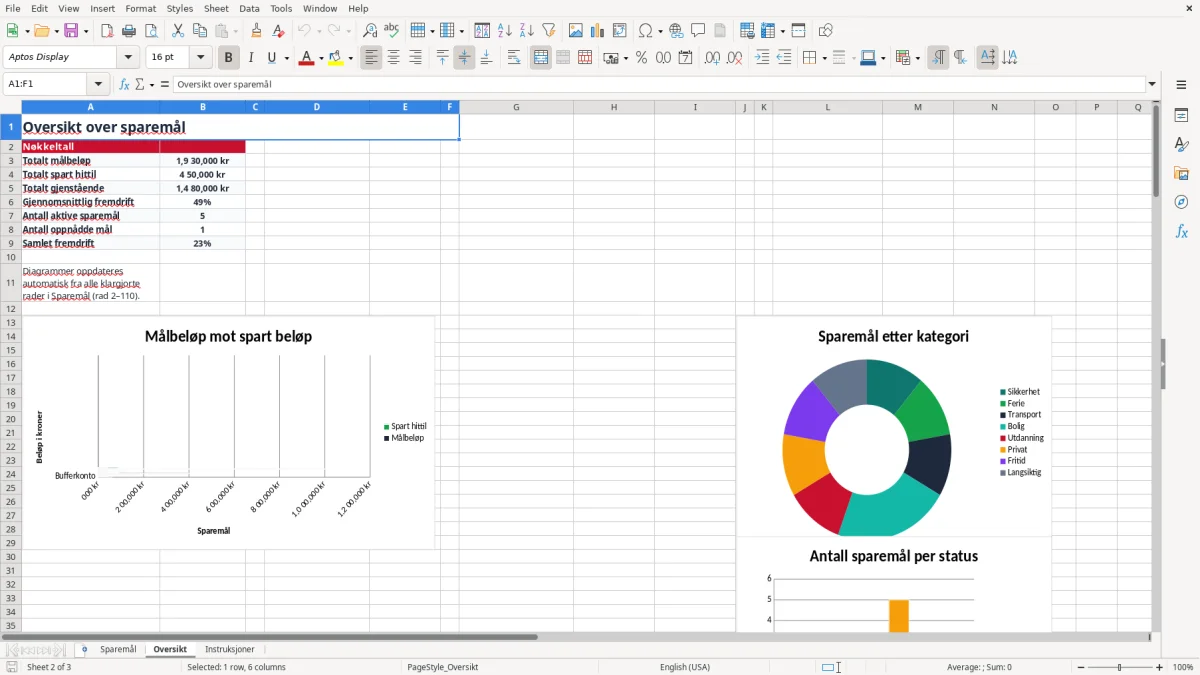Click the zoom out minus button
Screen dimensions: 1200x675
(1079, 667)
